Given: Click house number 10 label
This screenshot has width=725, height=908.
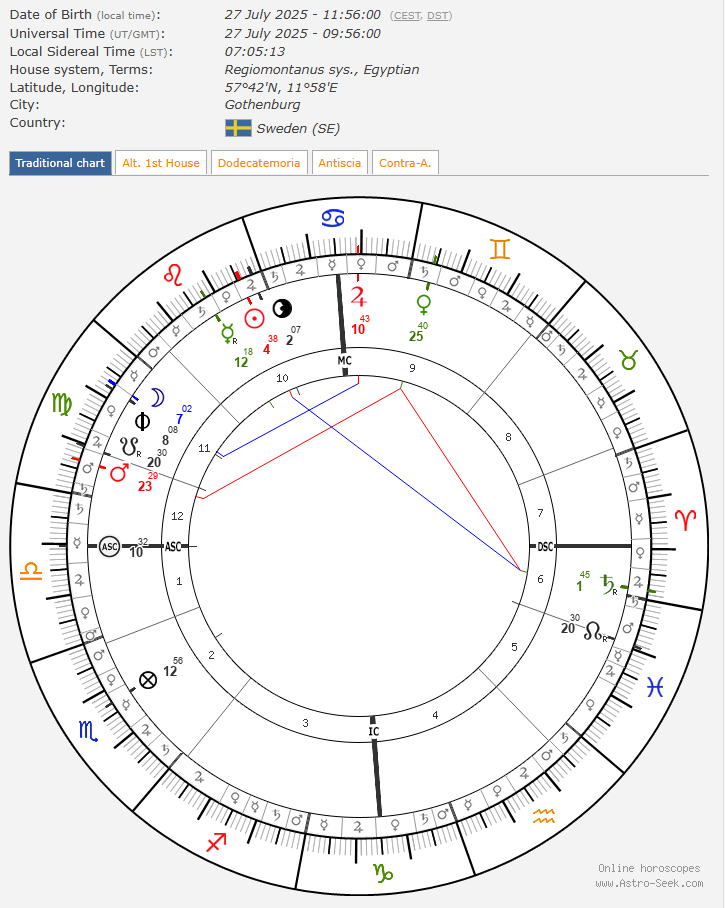Looking at the screenshot, I should point(282,378).
